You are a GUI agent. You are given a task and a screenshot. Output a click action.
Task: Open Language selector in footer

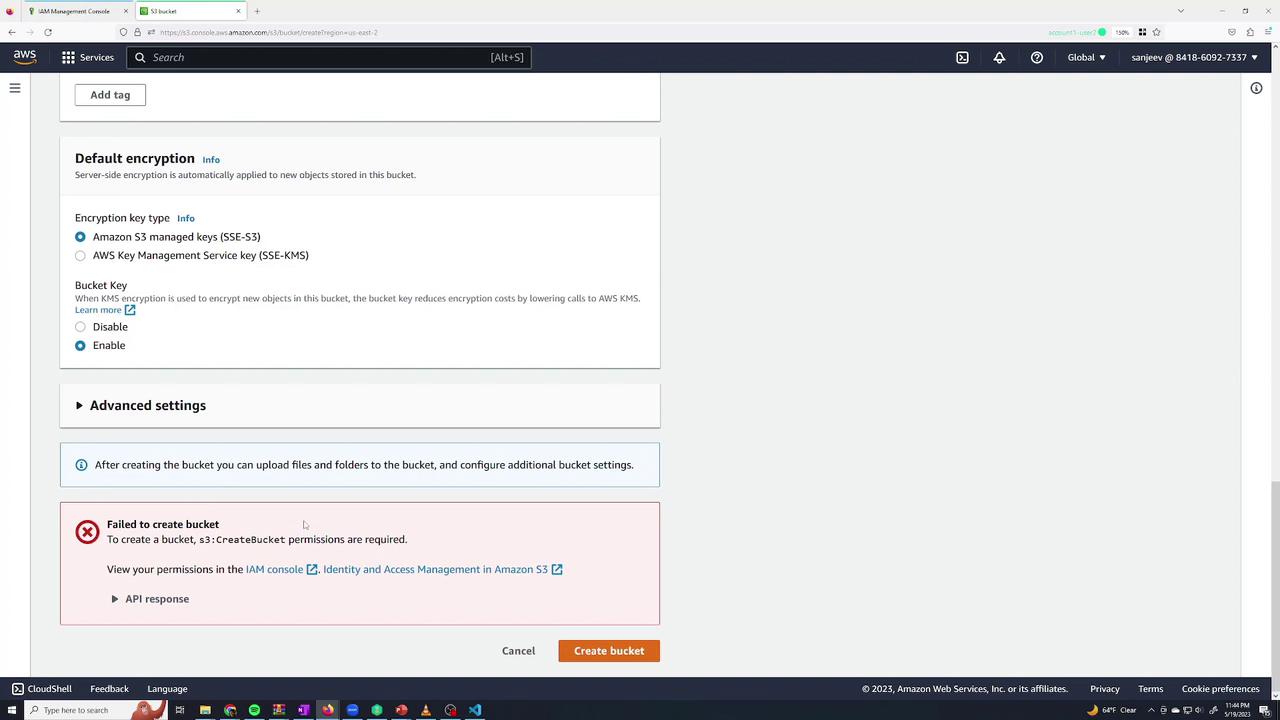167,689
